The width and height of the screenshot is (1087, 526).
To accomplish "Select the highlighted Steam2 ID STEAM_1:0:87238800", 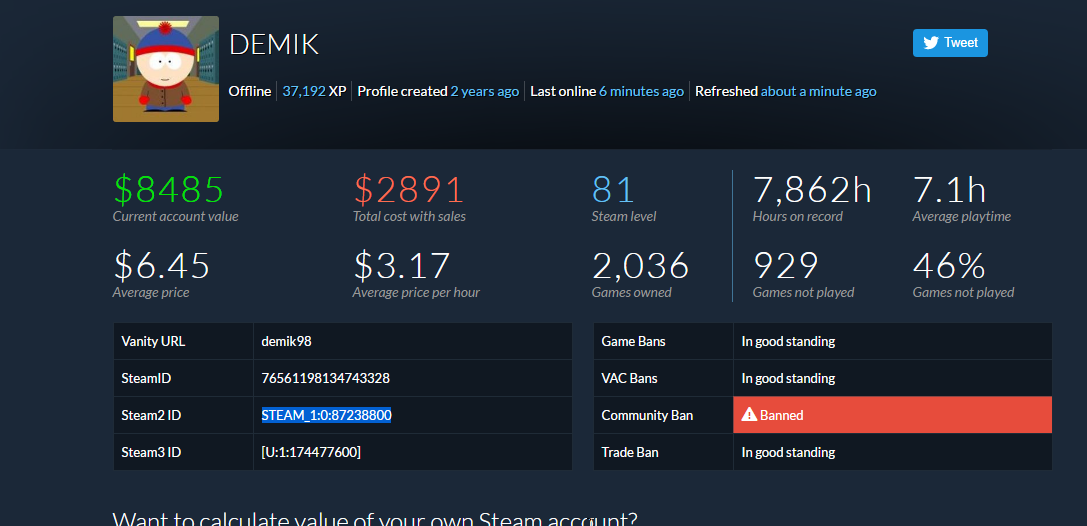I will pos(327,415).
